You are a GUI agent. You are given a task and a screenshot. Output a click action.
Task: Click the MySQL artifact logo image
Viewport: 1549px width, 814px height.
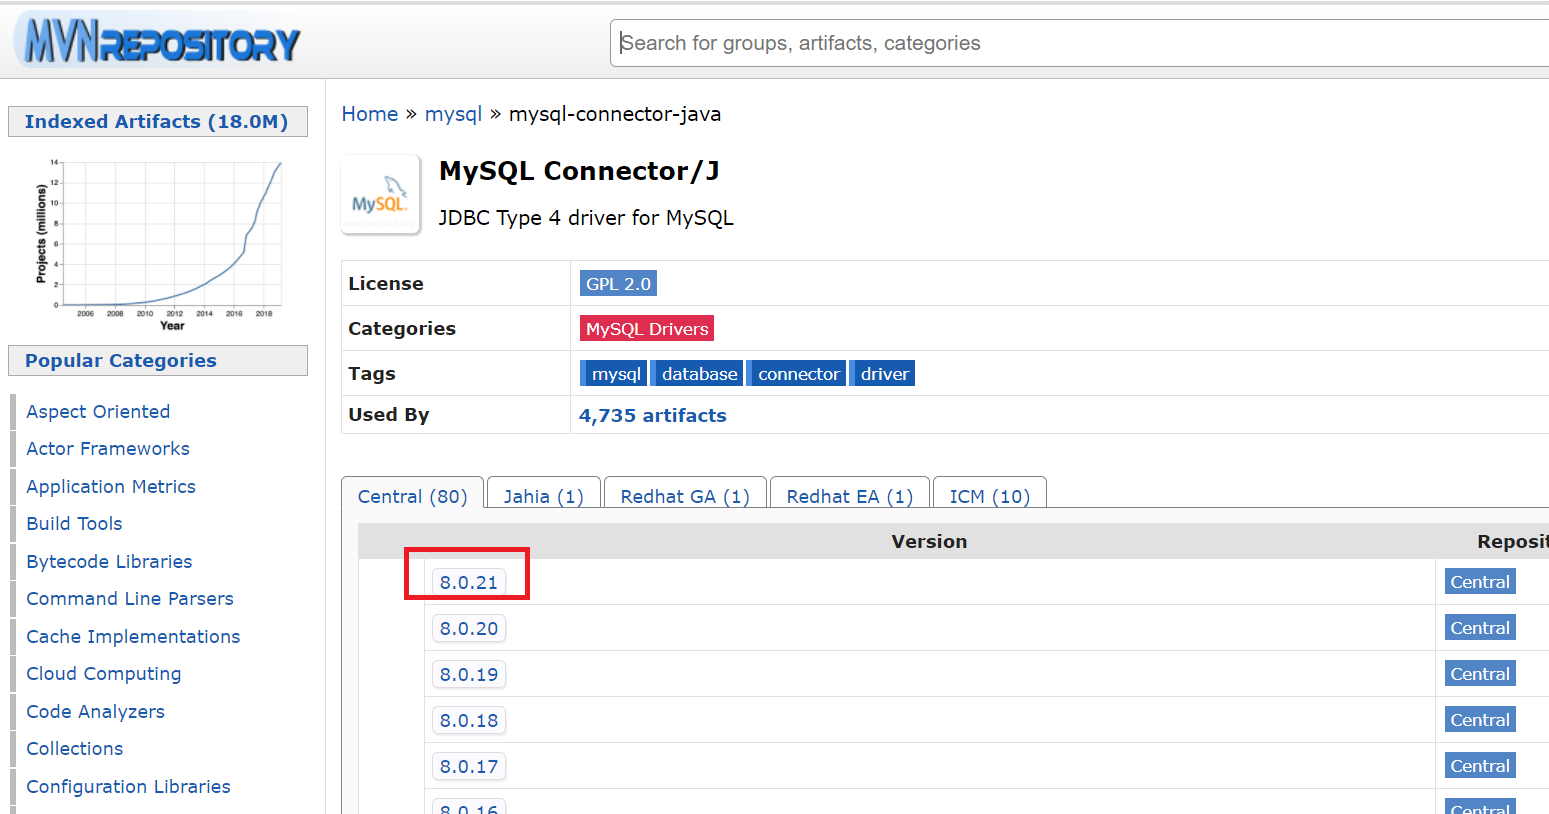[x=380, y=194]
